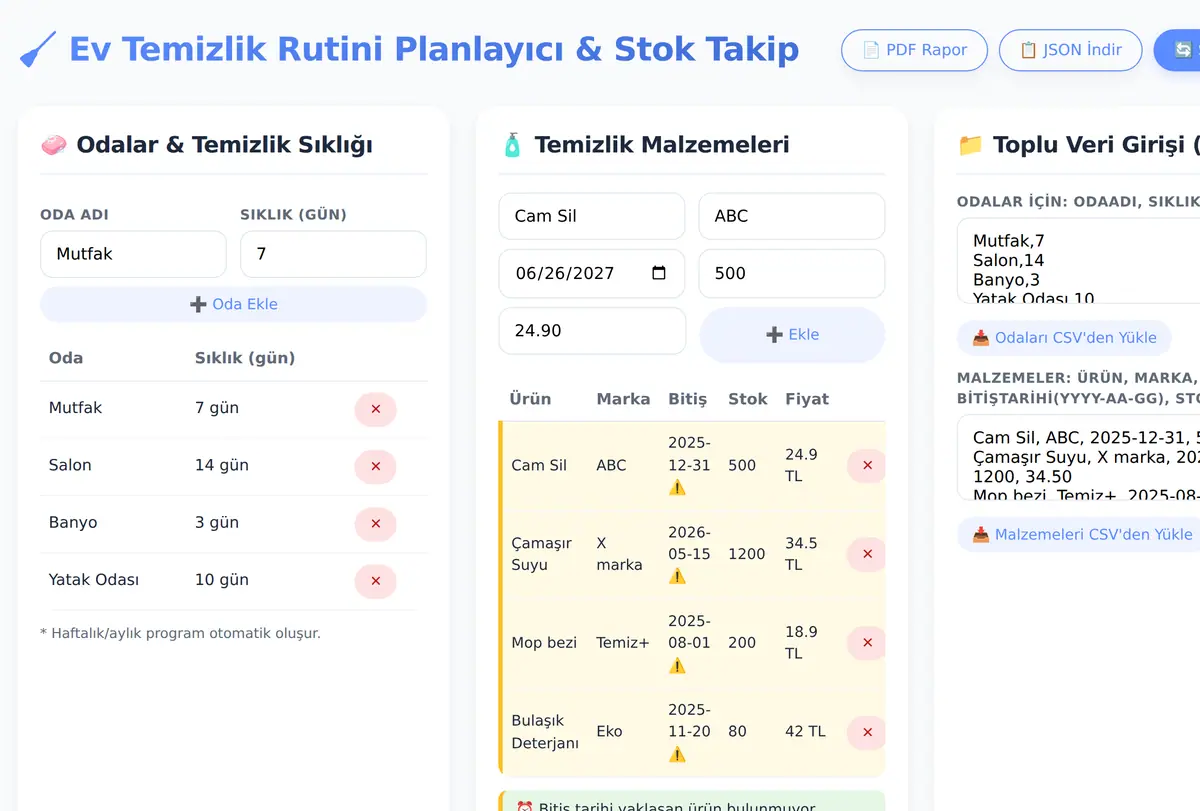Click the Stok column header
1200x811 pixels.
(x=748, y=399)
